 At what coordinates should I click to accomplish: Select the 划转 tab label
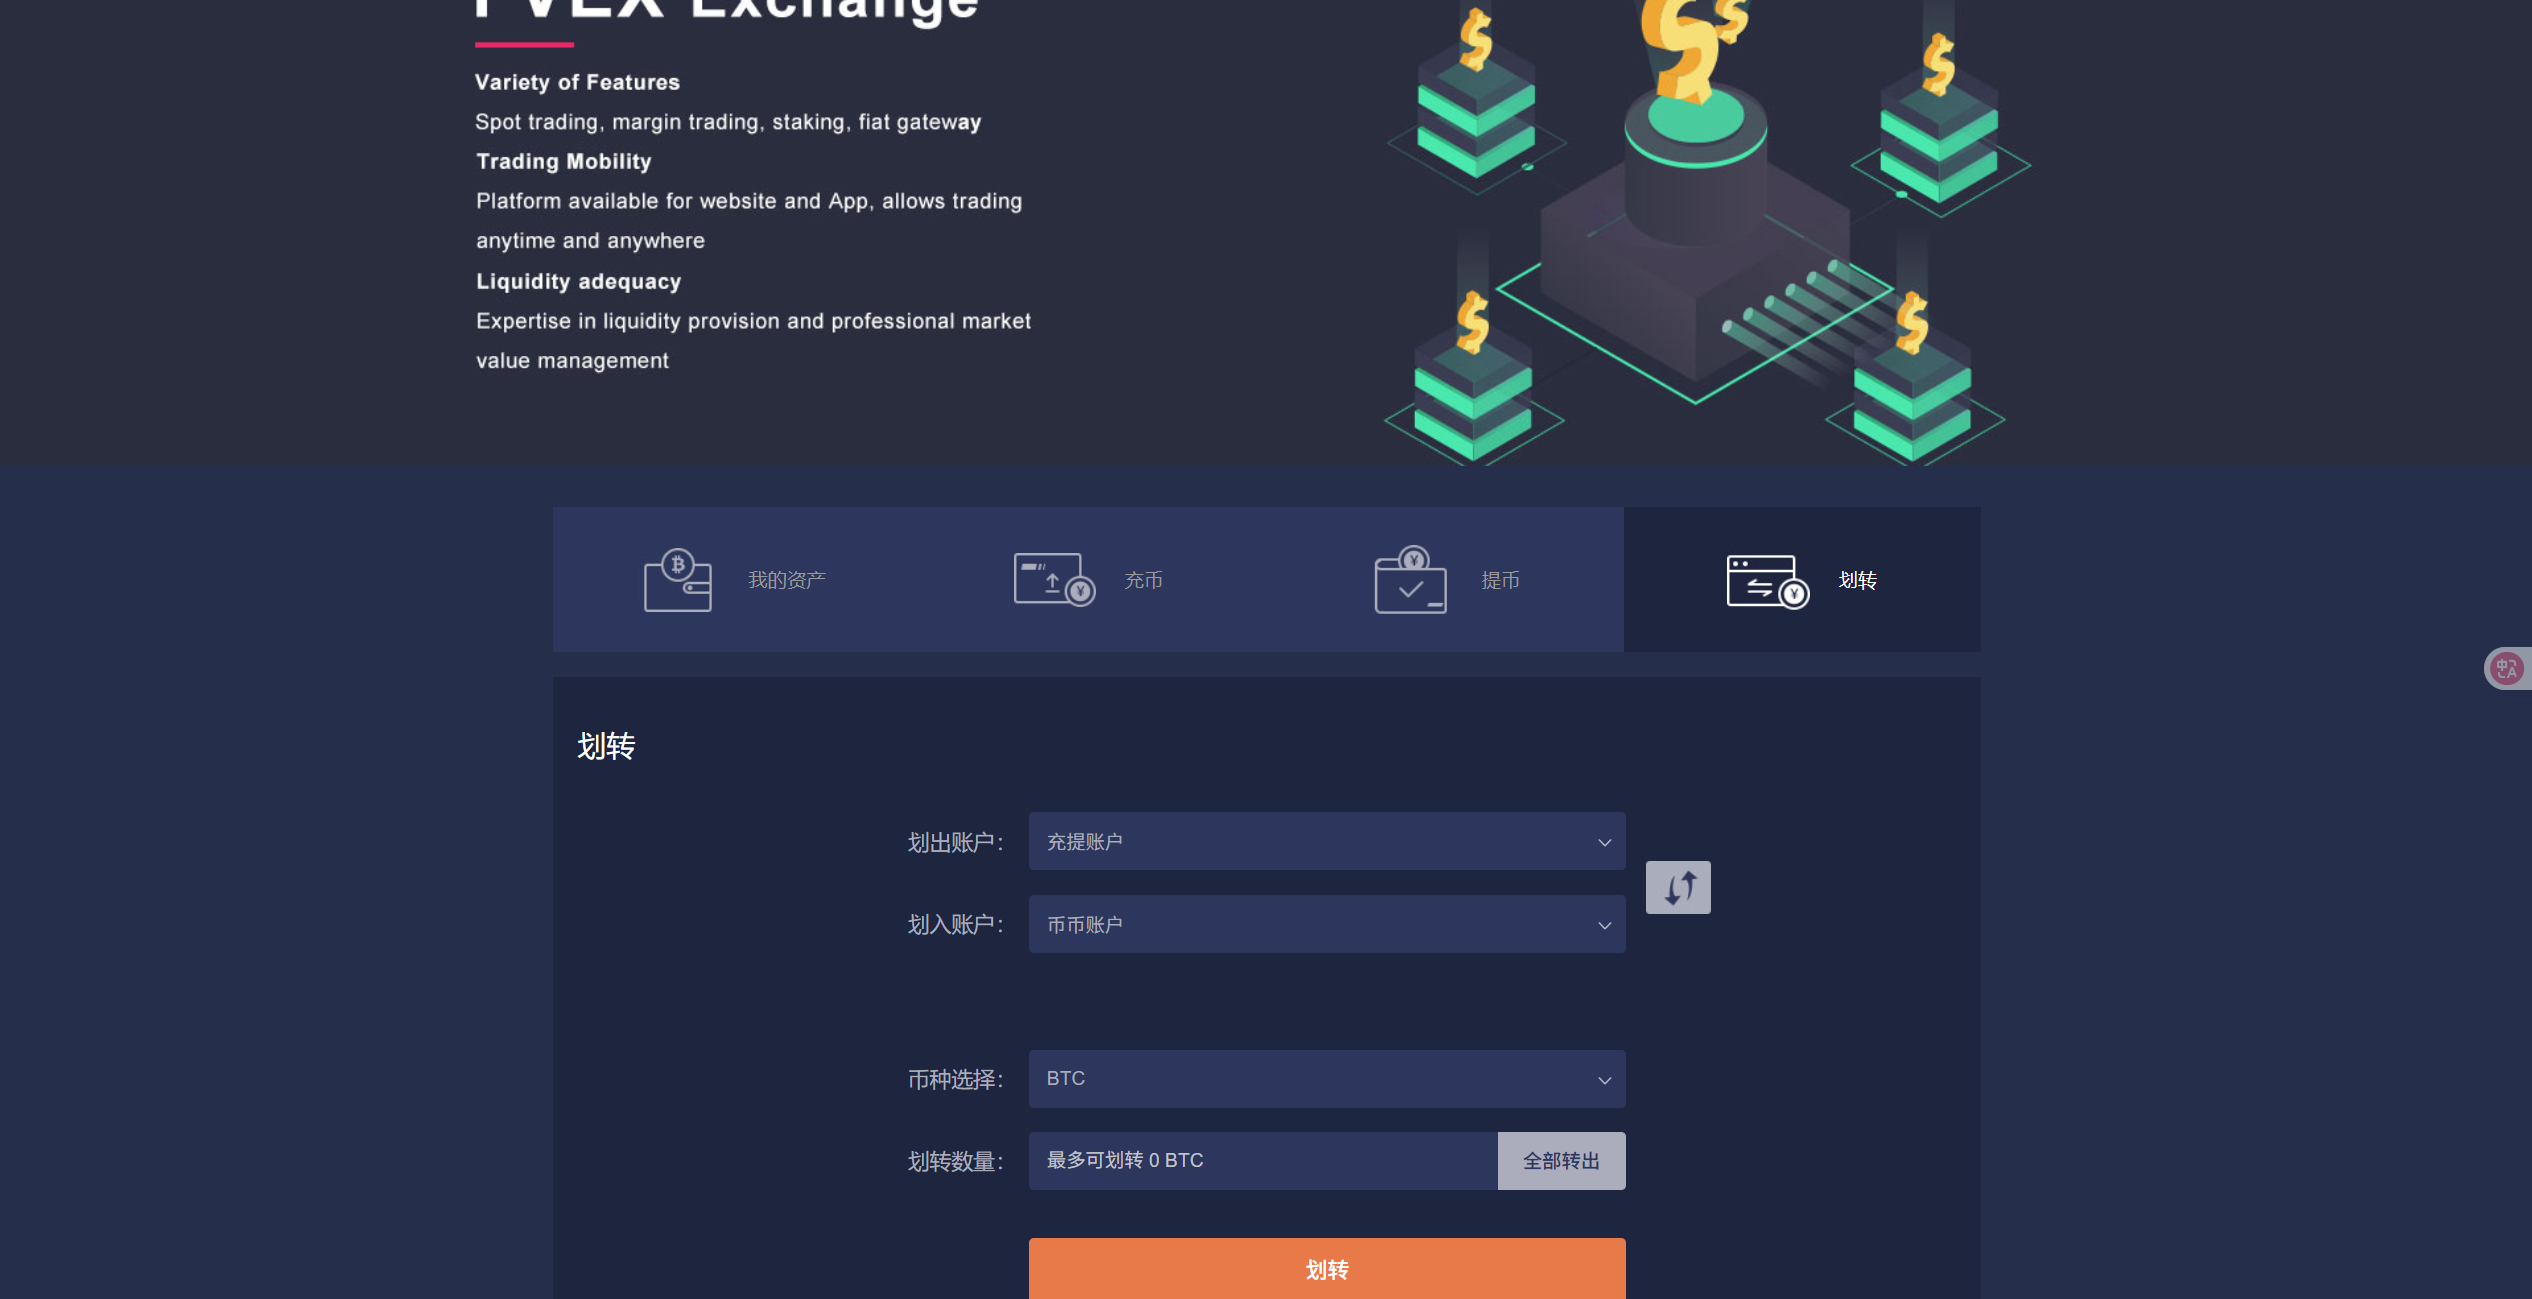tap(1858, 581)
